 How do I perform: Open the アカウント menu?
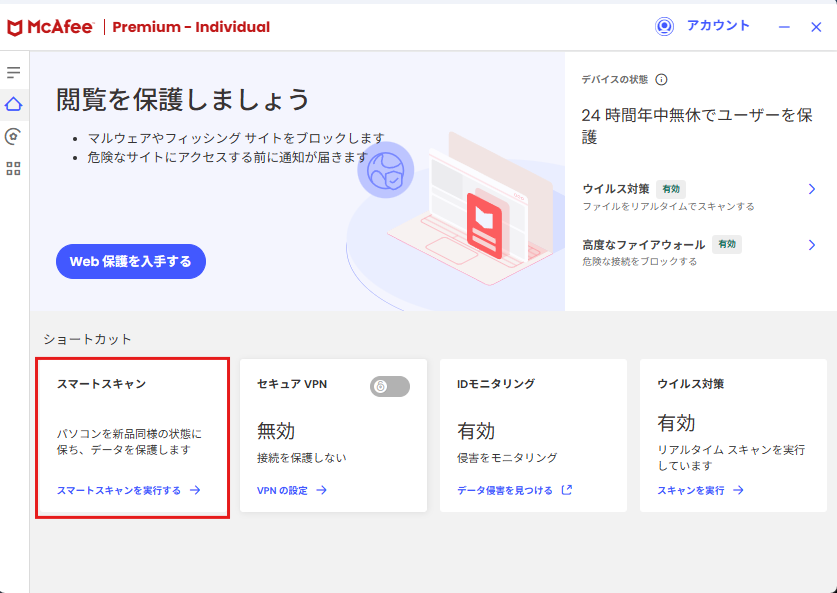pos(718,26)
